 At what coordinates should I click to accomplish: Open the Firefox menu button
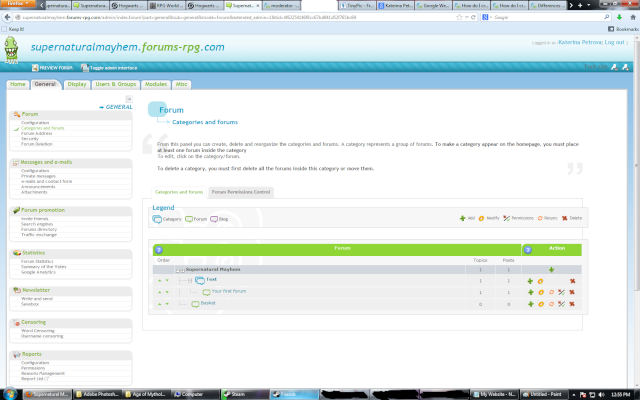coord(18,3)
